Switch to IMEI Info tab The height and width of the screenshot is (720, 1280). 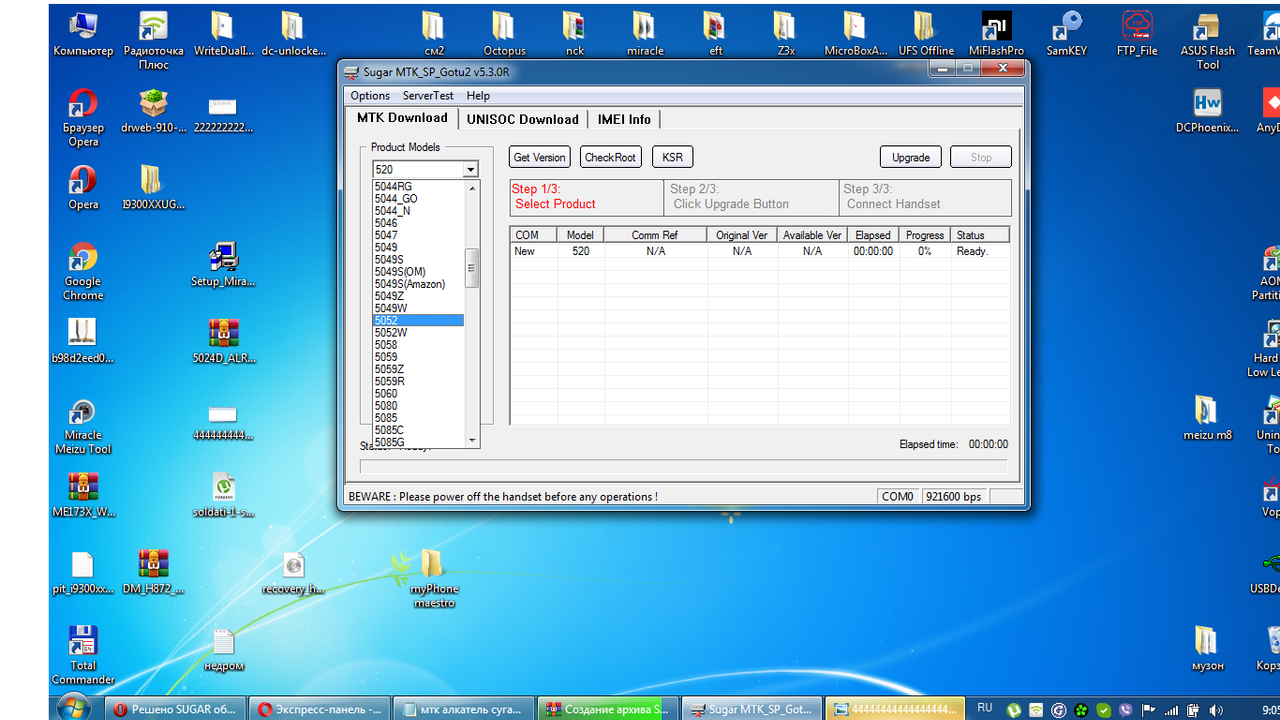624,119
